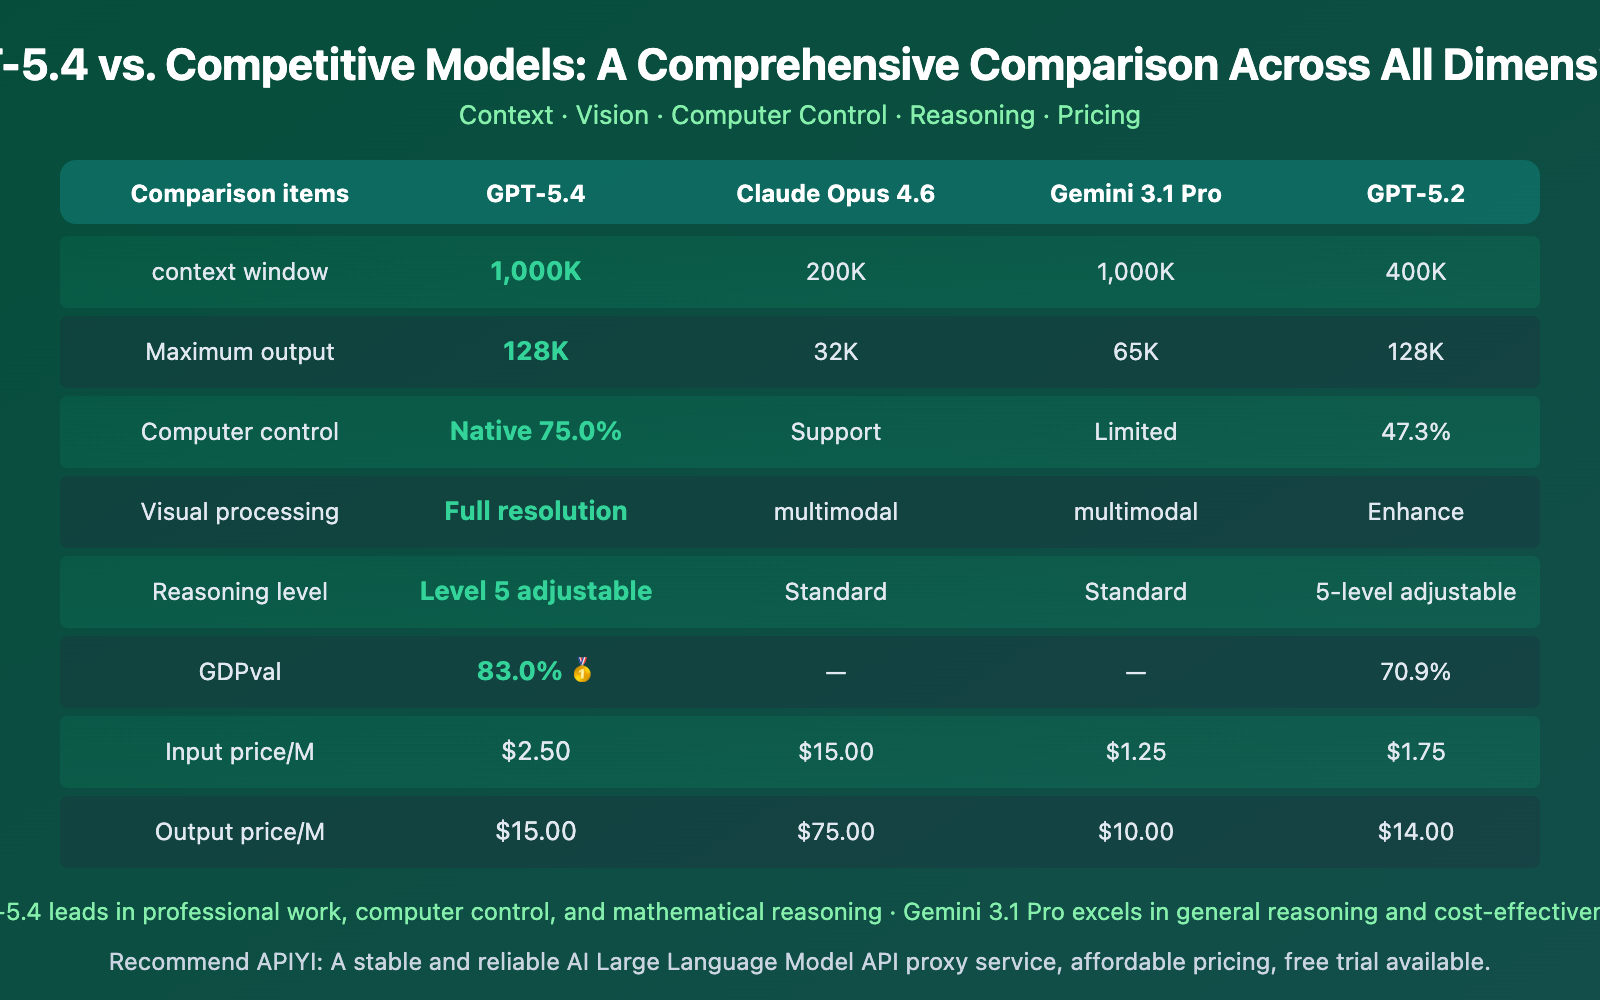Screen dimensions: 1600x1000
Task: Select the Full resolution cell
Action: coord(536,511)
